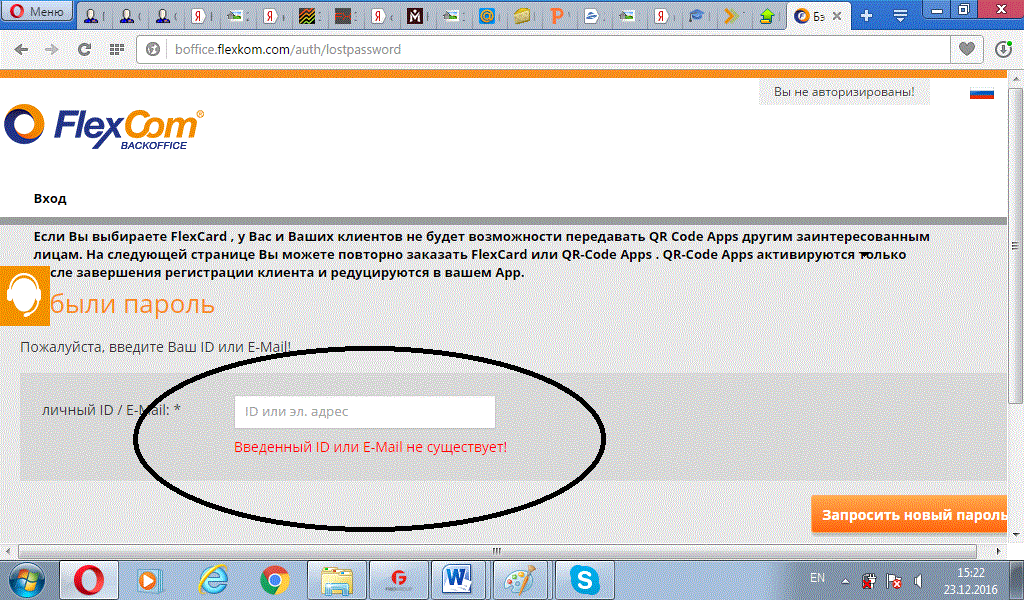1024x600 pixels.
Task: Switch to the orange chevron tab
Action: click(731, 16)
